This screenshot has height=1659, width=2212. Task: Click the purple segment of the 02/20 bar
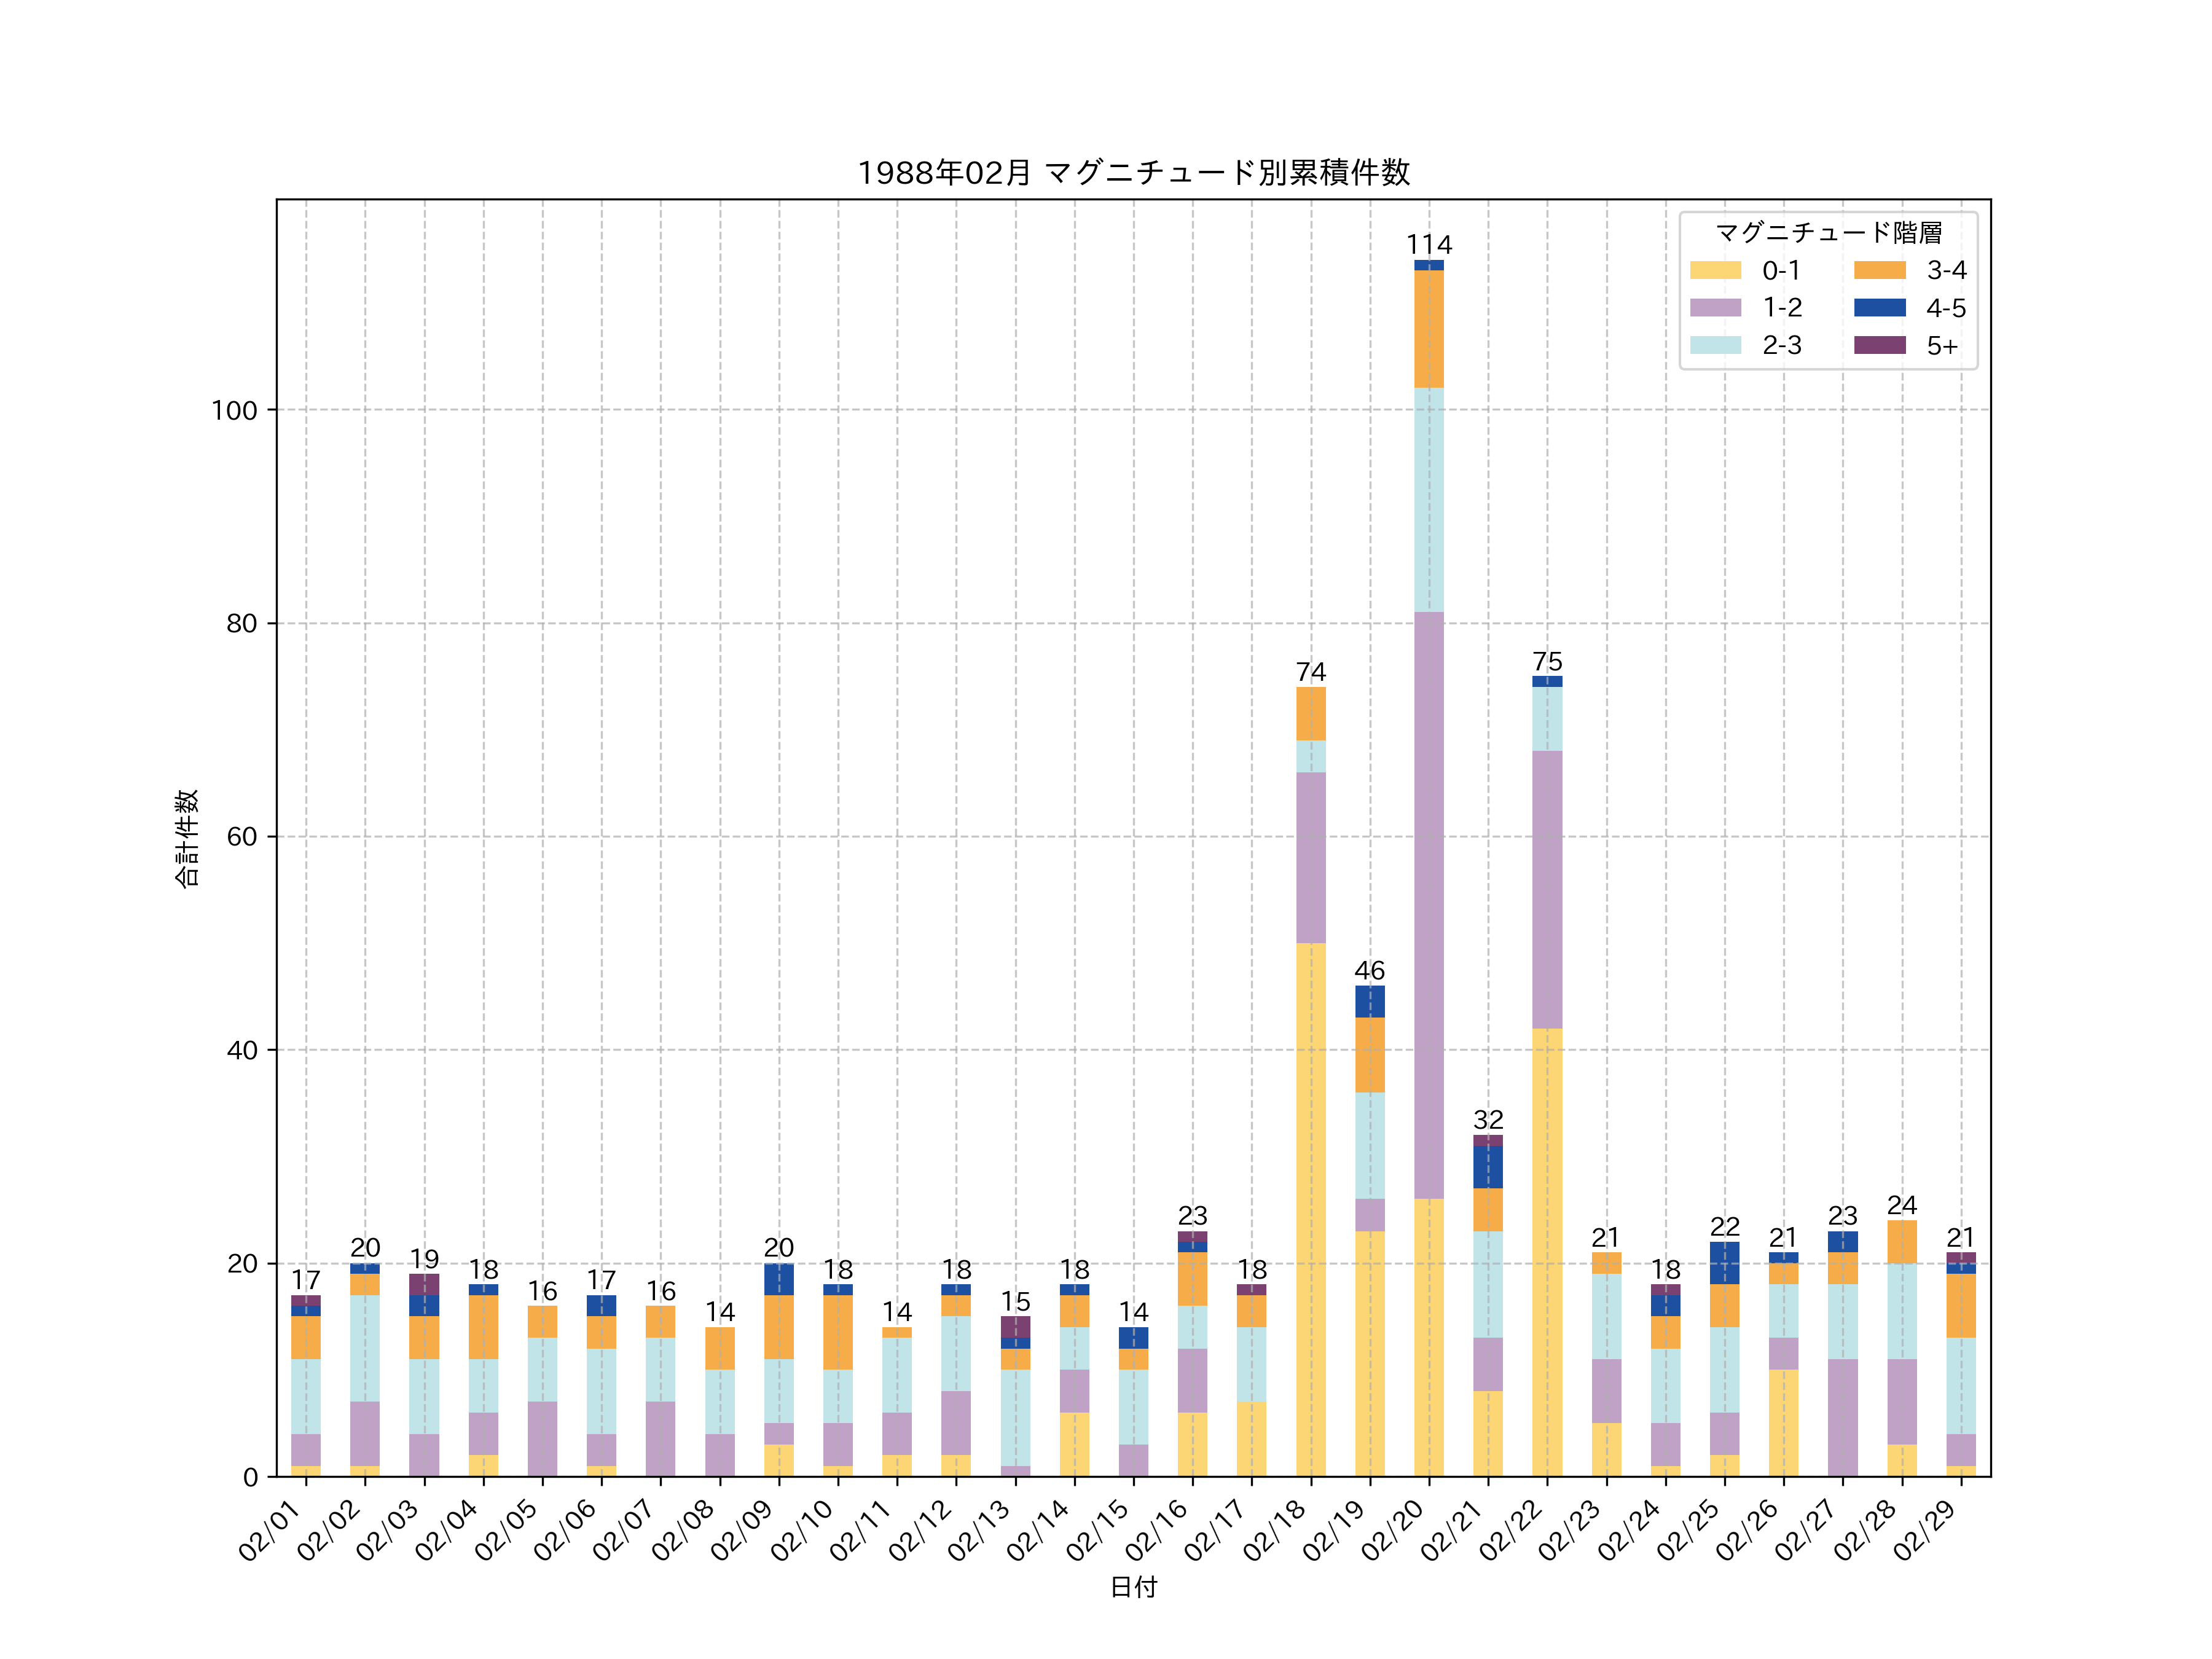(x=1429, y=905)
